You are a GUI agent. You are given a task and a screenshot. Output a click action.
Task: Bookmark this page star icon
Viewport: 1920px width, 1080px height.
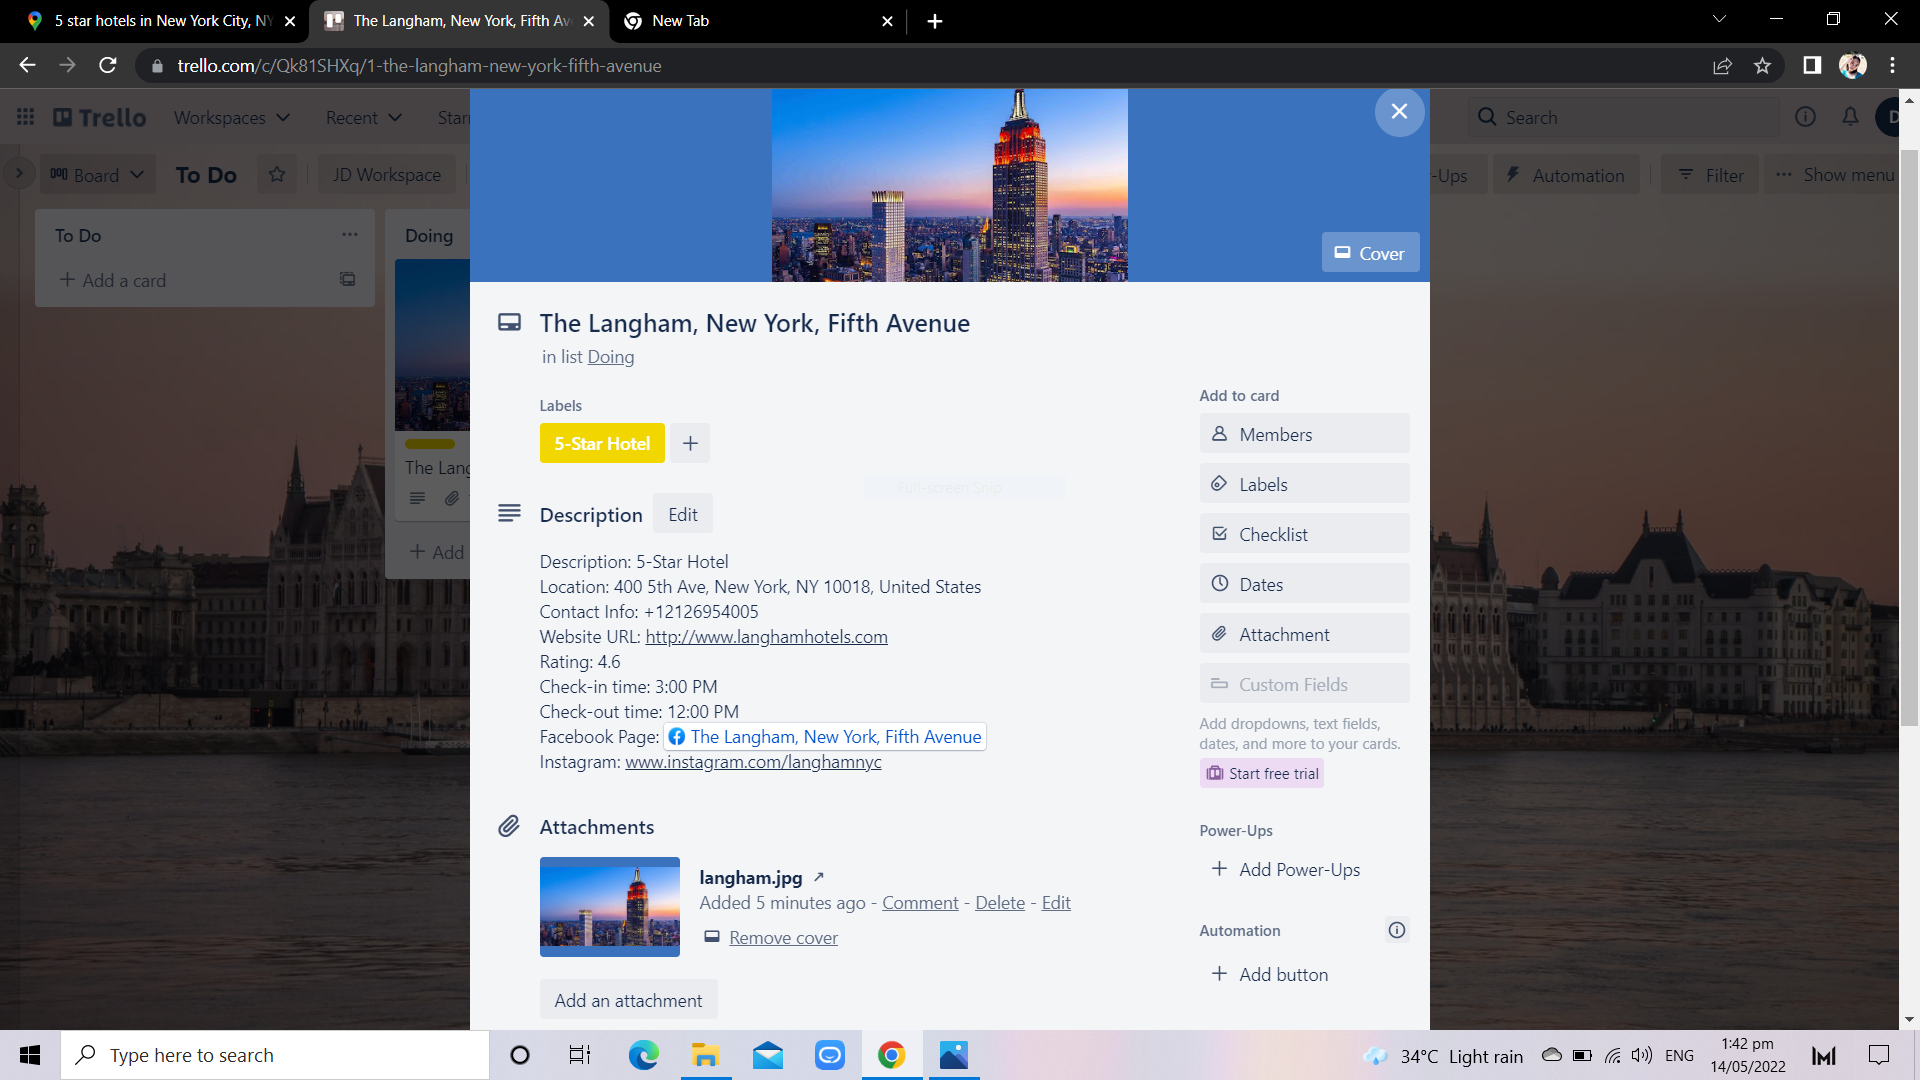pyautogui.click(x=1762, y=65)
